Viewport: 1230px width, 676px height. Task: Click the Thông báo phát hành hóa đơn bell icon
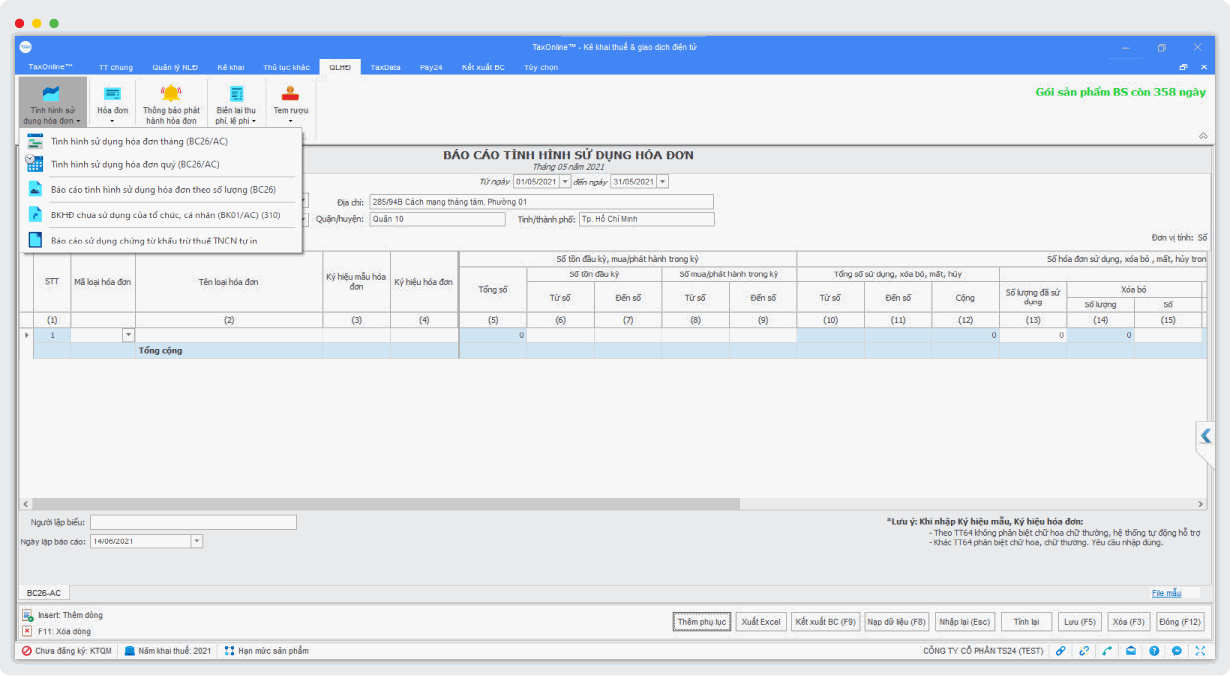171,95
